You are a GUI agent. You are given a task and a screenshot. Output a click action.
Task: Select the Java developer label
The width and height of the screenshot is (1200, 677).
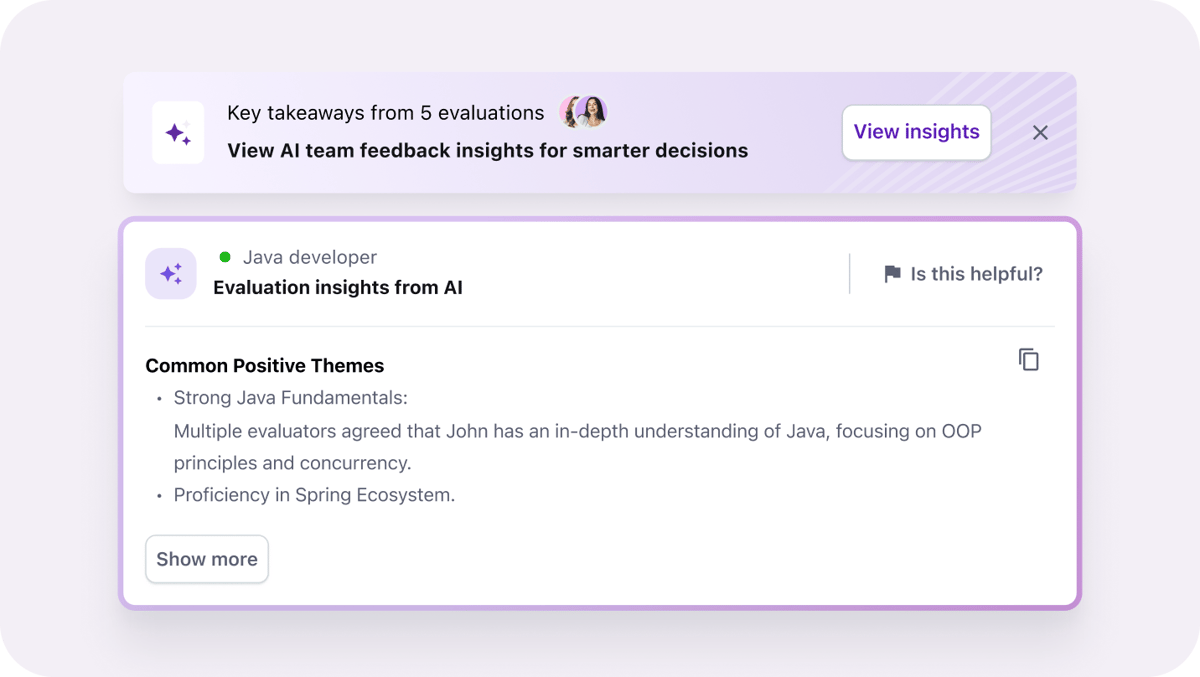pos(310,258)
